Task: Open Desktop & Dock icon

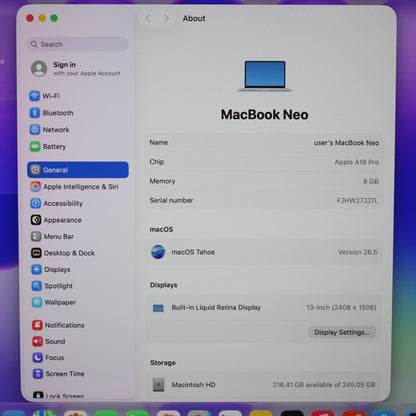Action: [36, 253]
